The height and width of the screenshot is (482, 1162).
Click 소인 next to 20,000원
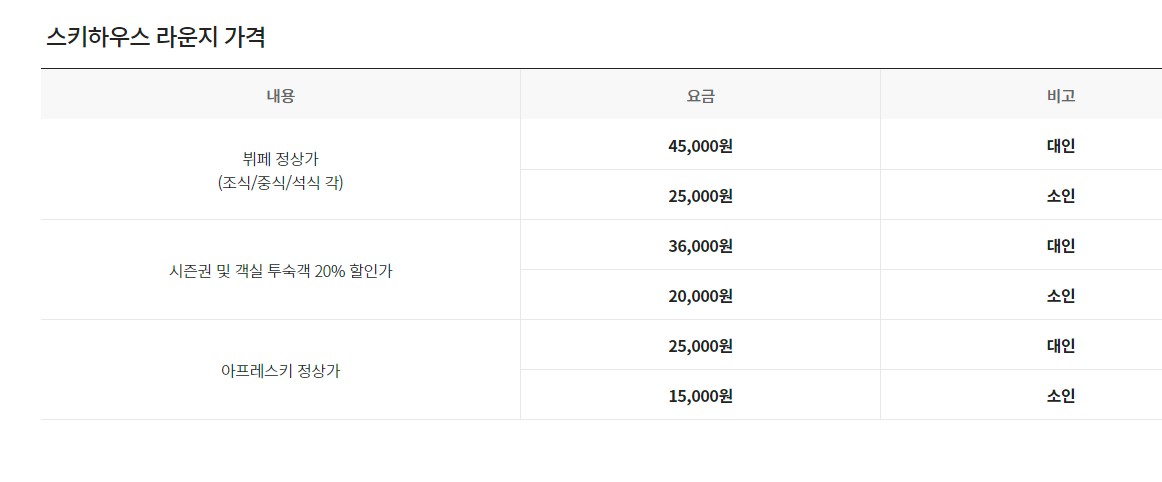click(1060, 296)
